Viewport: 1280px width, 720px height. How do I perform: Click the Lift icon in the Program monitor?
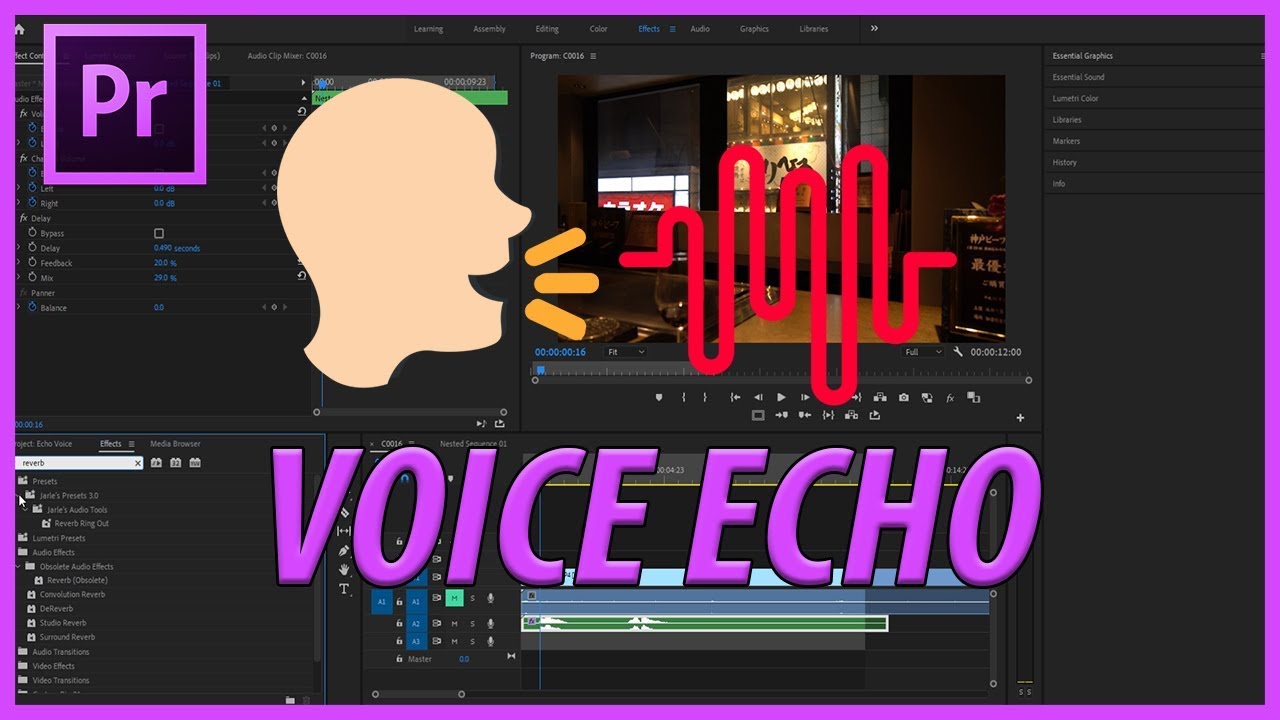coord(782,415)
